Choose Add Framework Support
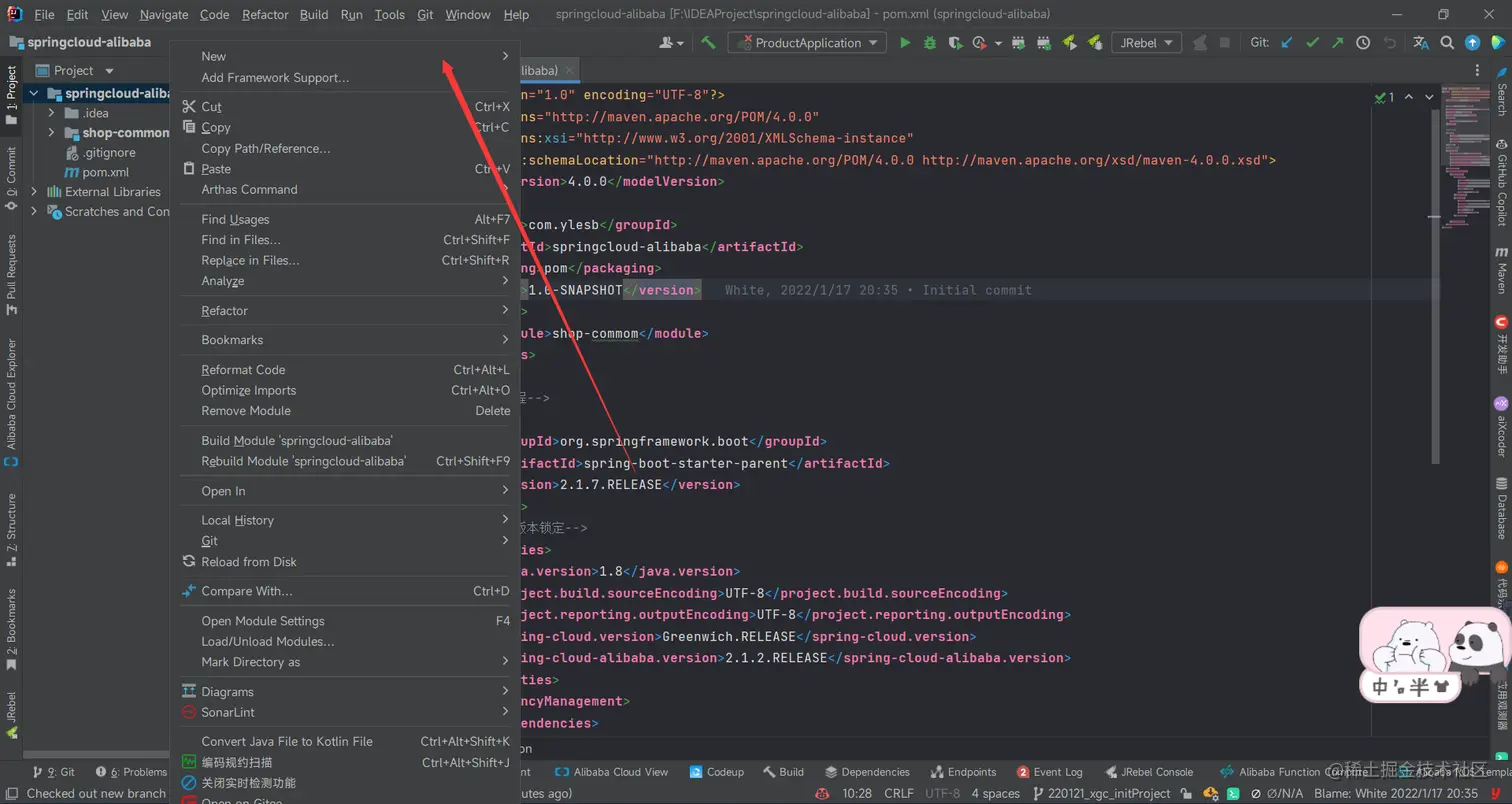 [346, 77]
